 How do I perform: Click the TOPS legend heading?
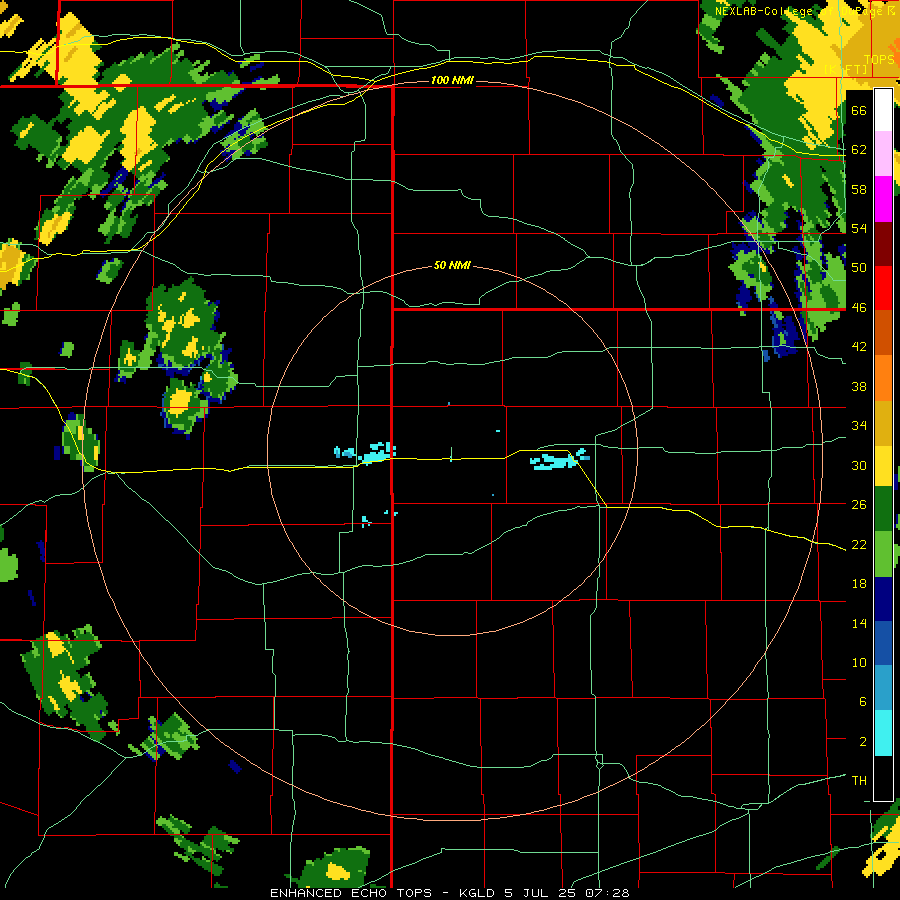(x=879, y=60)
